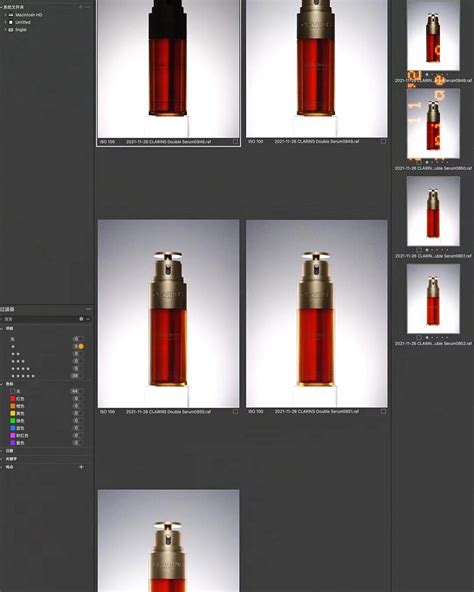Select the Serum0849 image in the viewer
474x592 pixels.
[x=317, y=69]
